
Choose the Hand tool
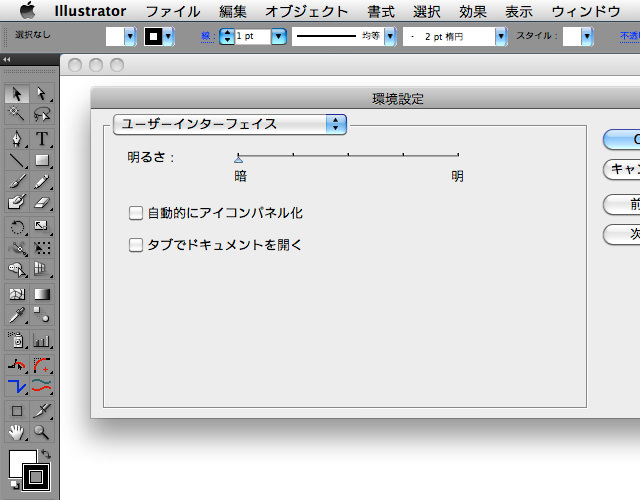click(x=17, y=432)
